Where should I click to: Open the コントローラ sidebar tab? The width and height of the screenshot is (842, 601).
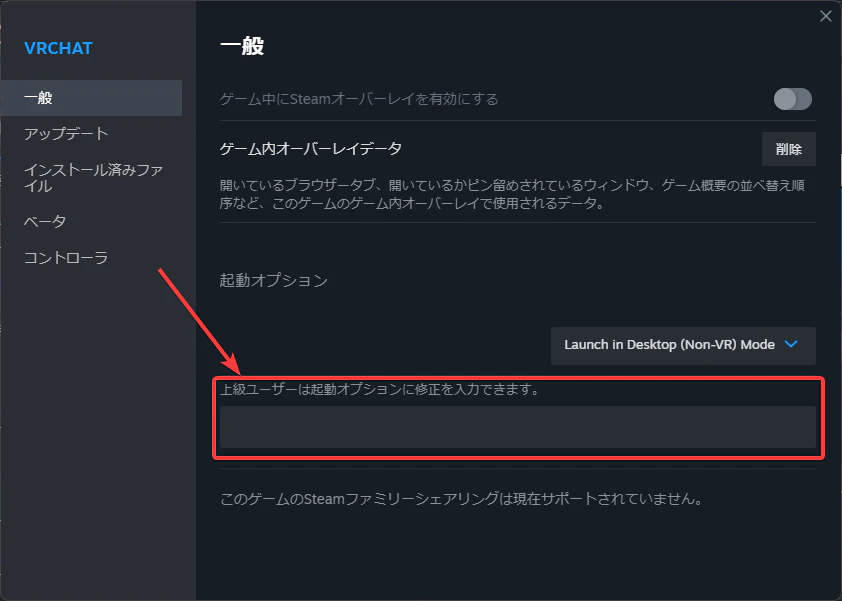(x=66, y=258)
